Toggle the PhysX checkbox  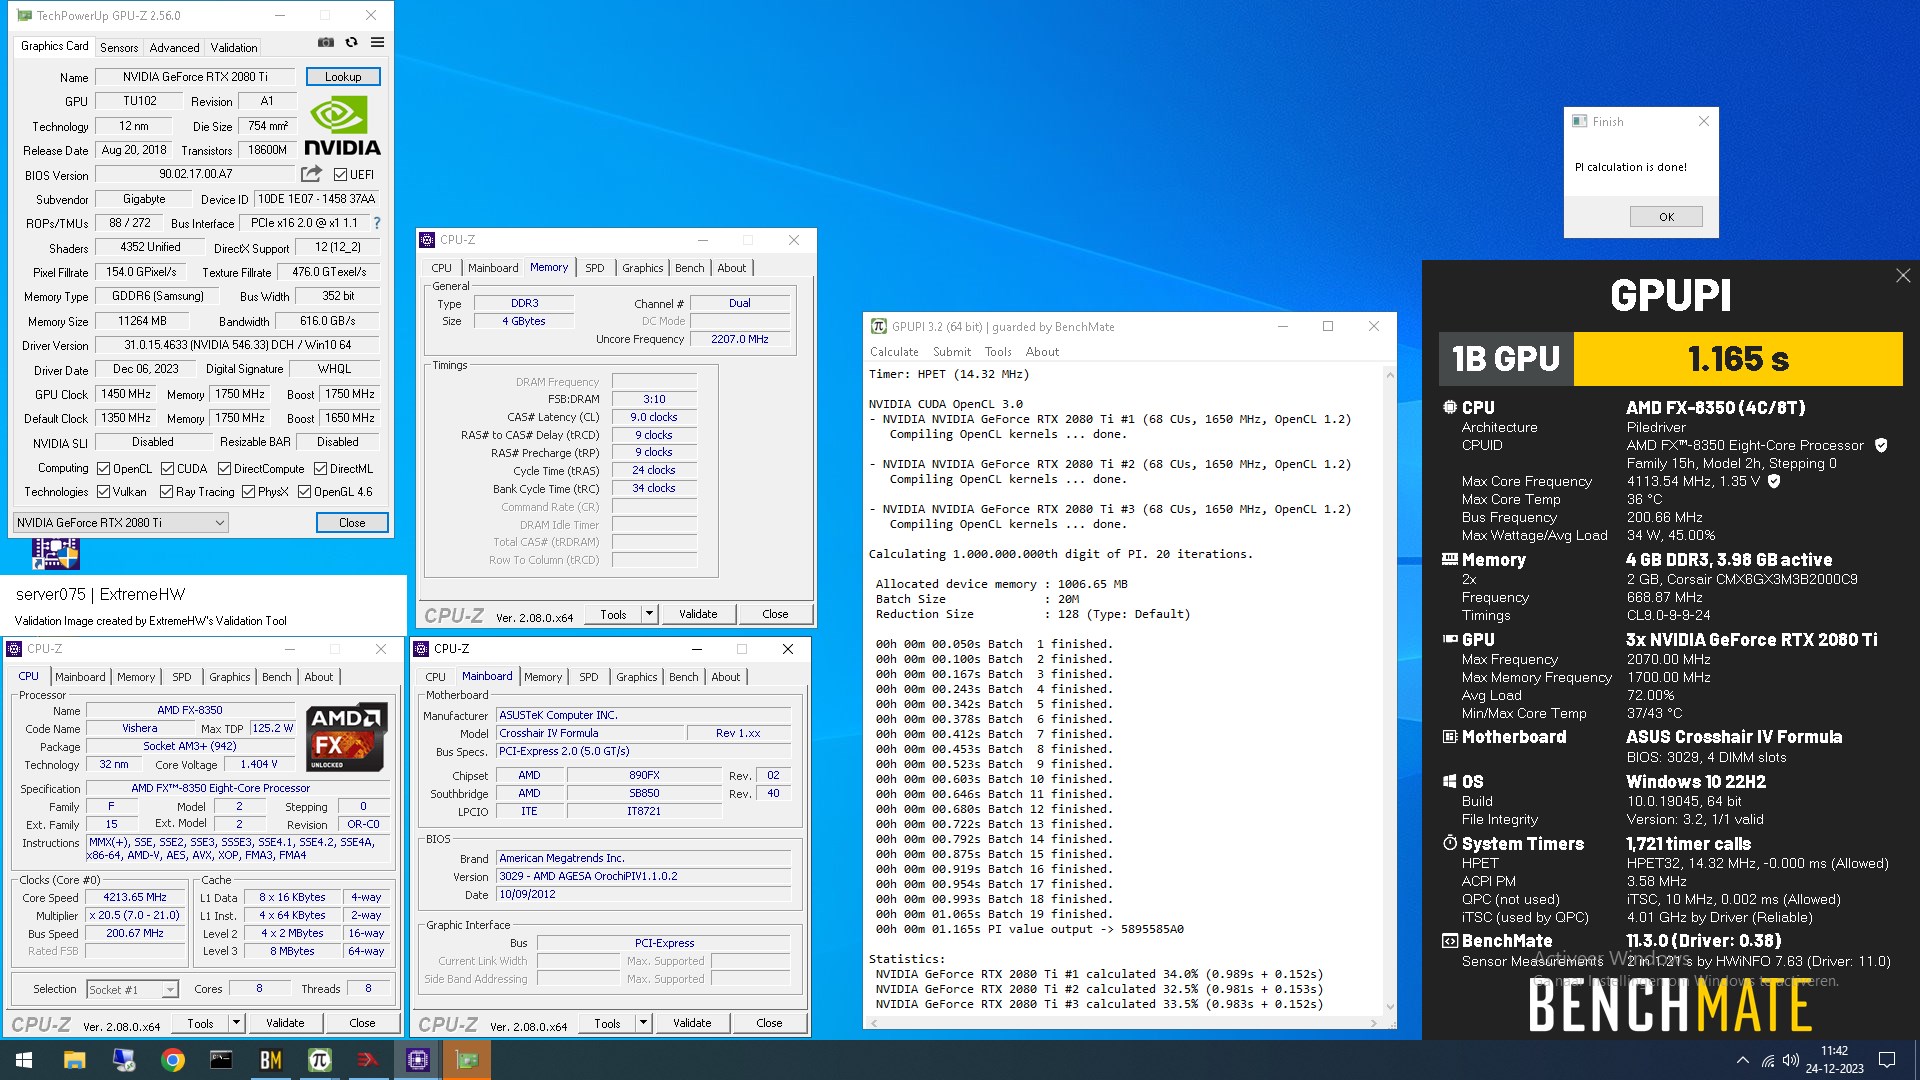(248, 491)
